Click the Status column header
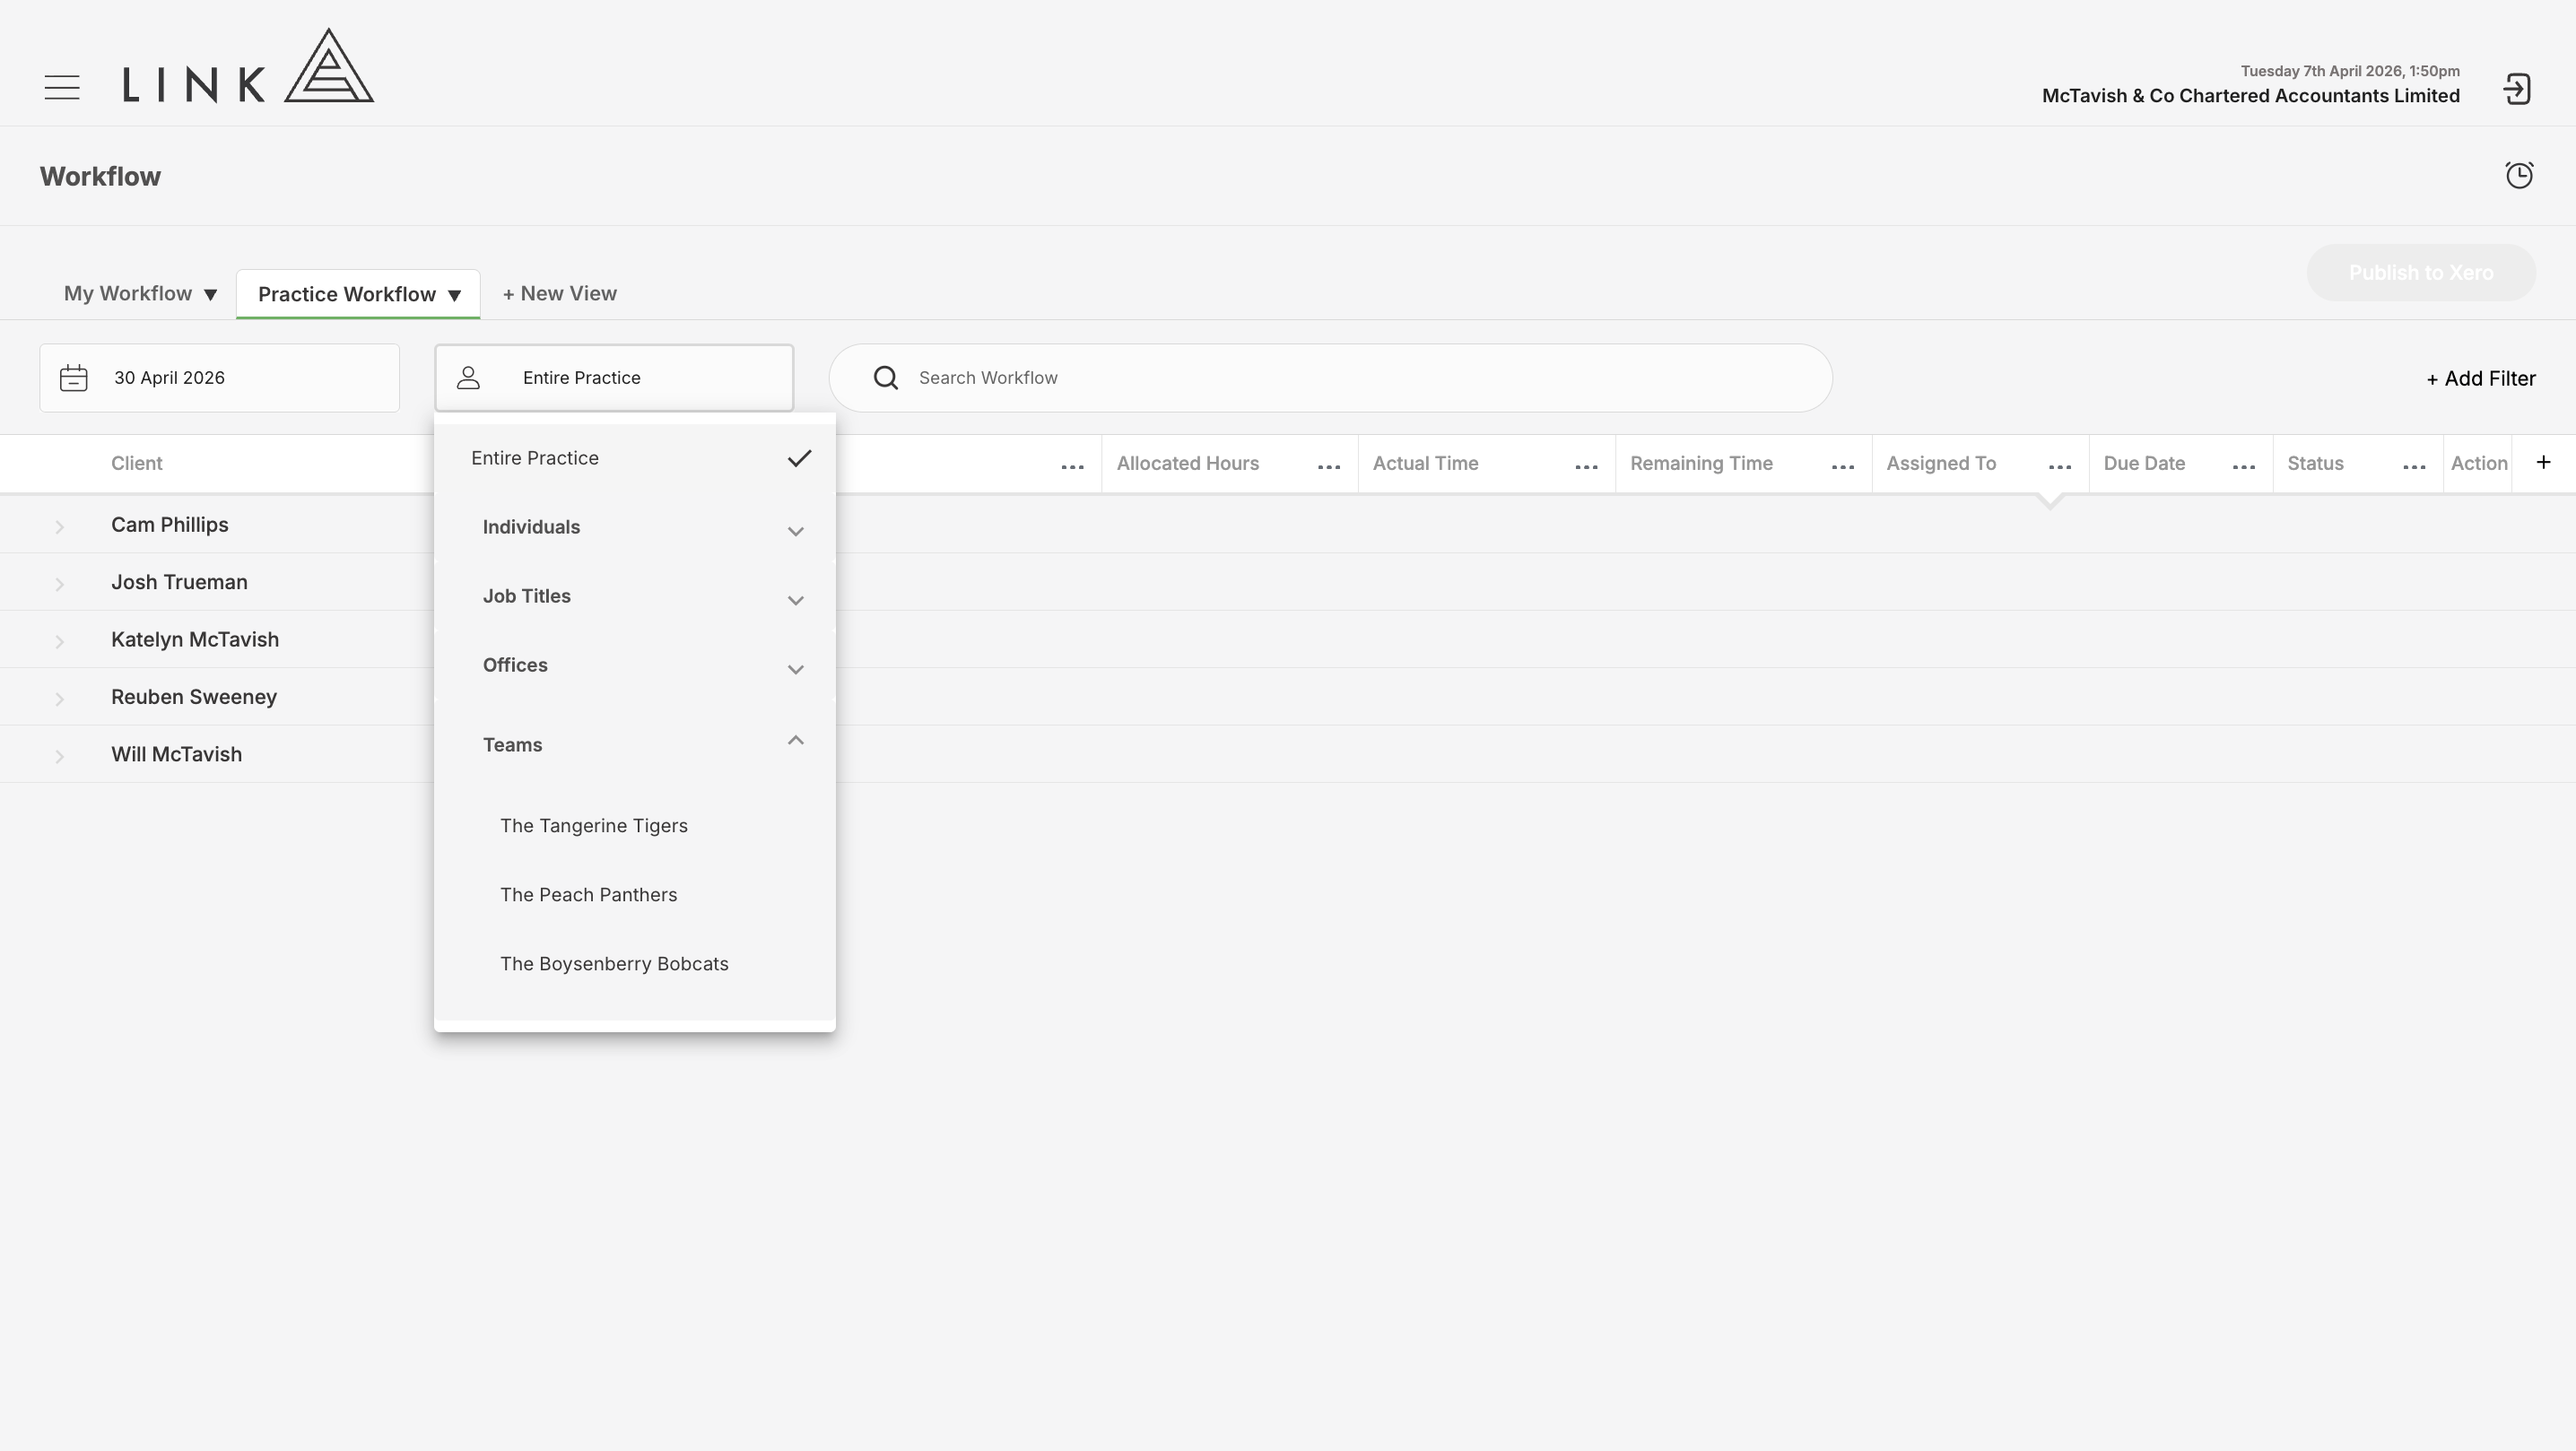Screen dimensions: 2576x1451 pos(2315,463)
